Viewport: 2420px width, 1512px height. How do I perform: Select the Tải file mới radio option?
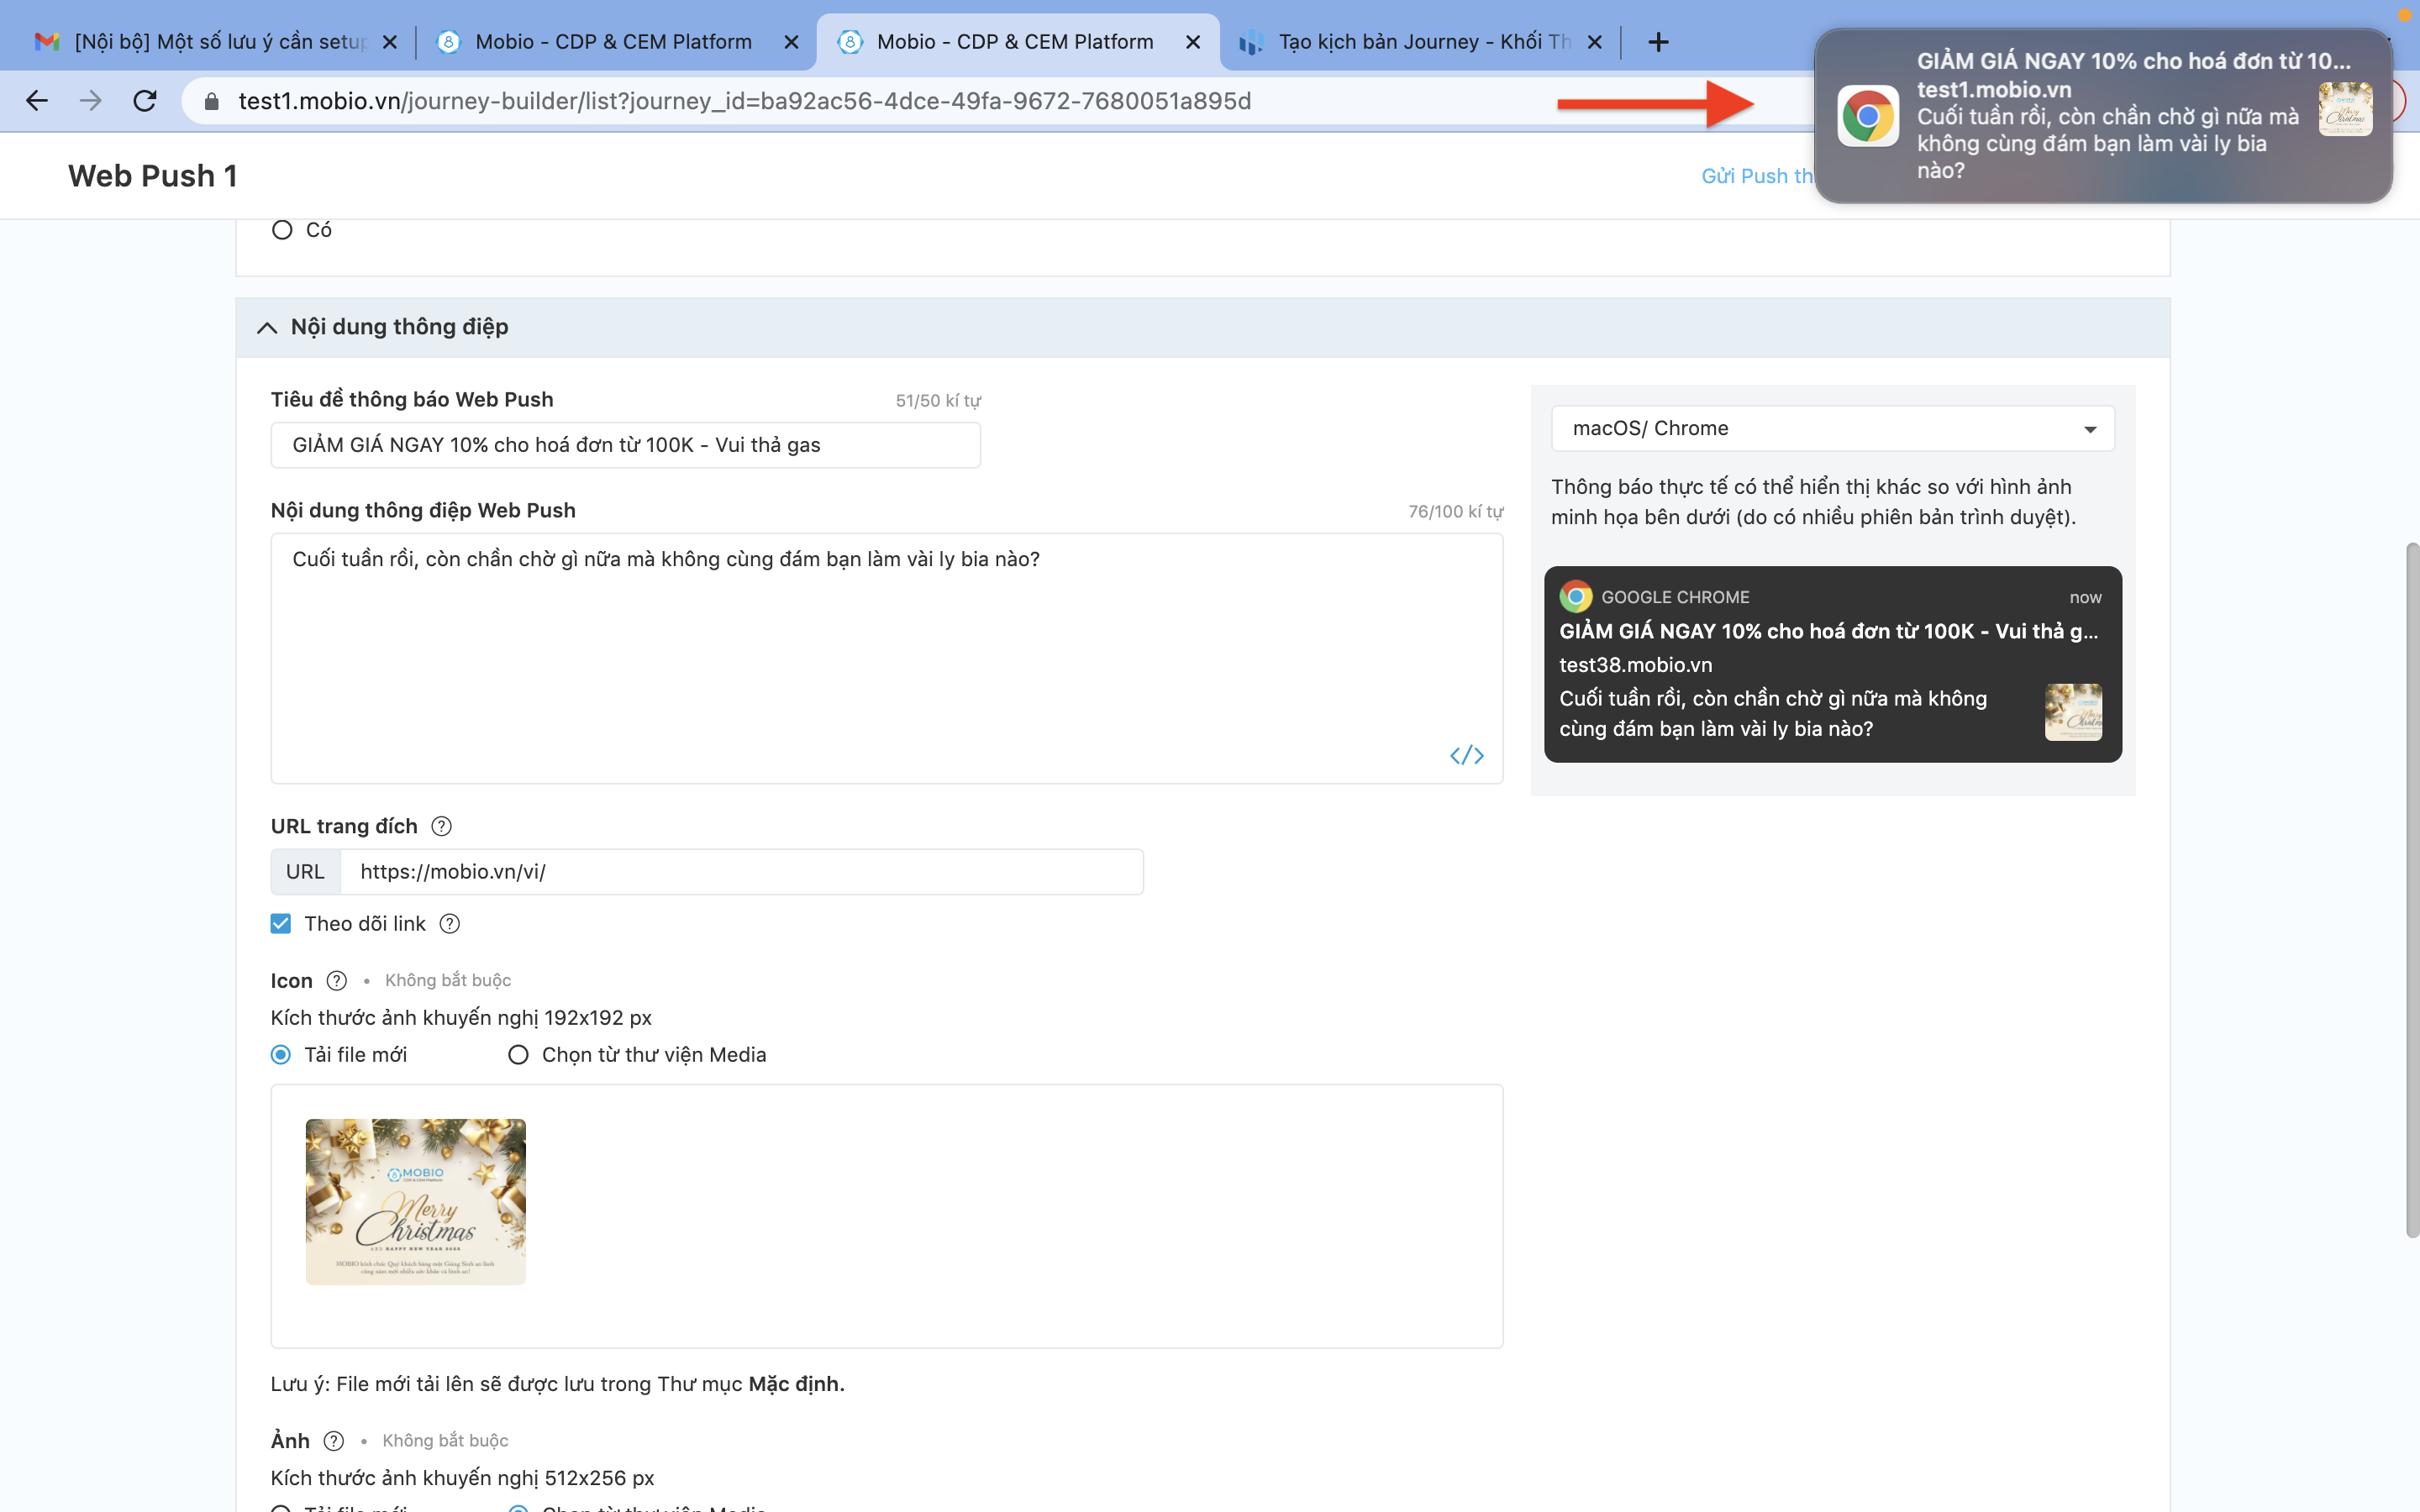pos(281,1055)
